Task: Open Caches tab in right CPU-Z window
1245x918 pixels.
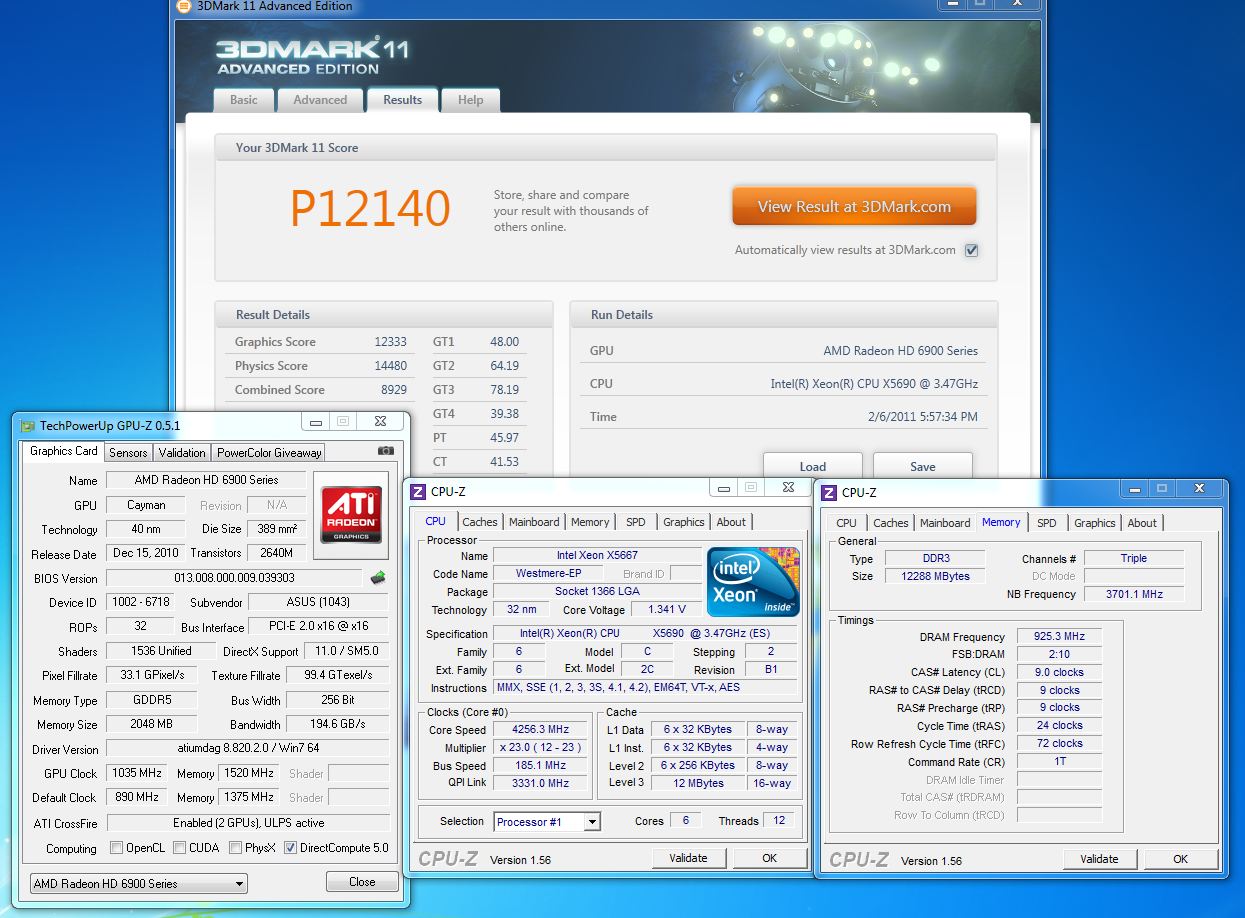Action: point(891,523)
